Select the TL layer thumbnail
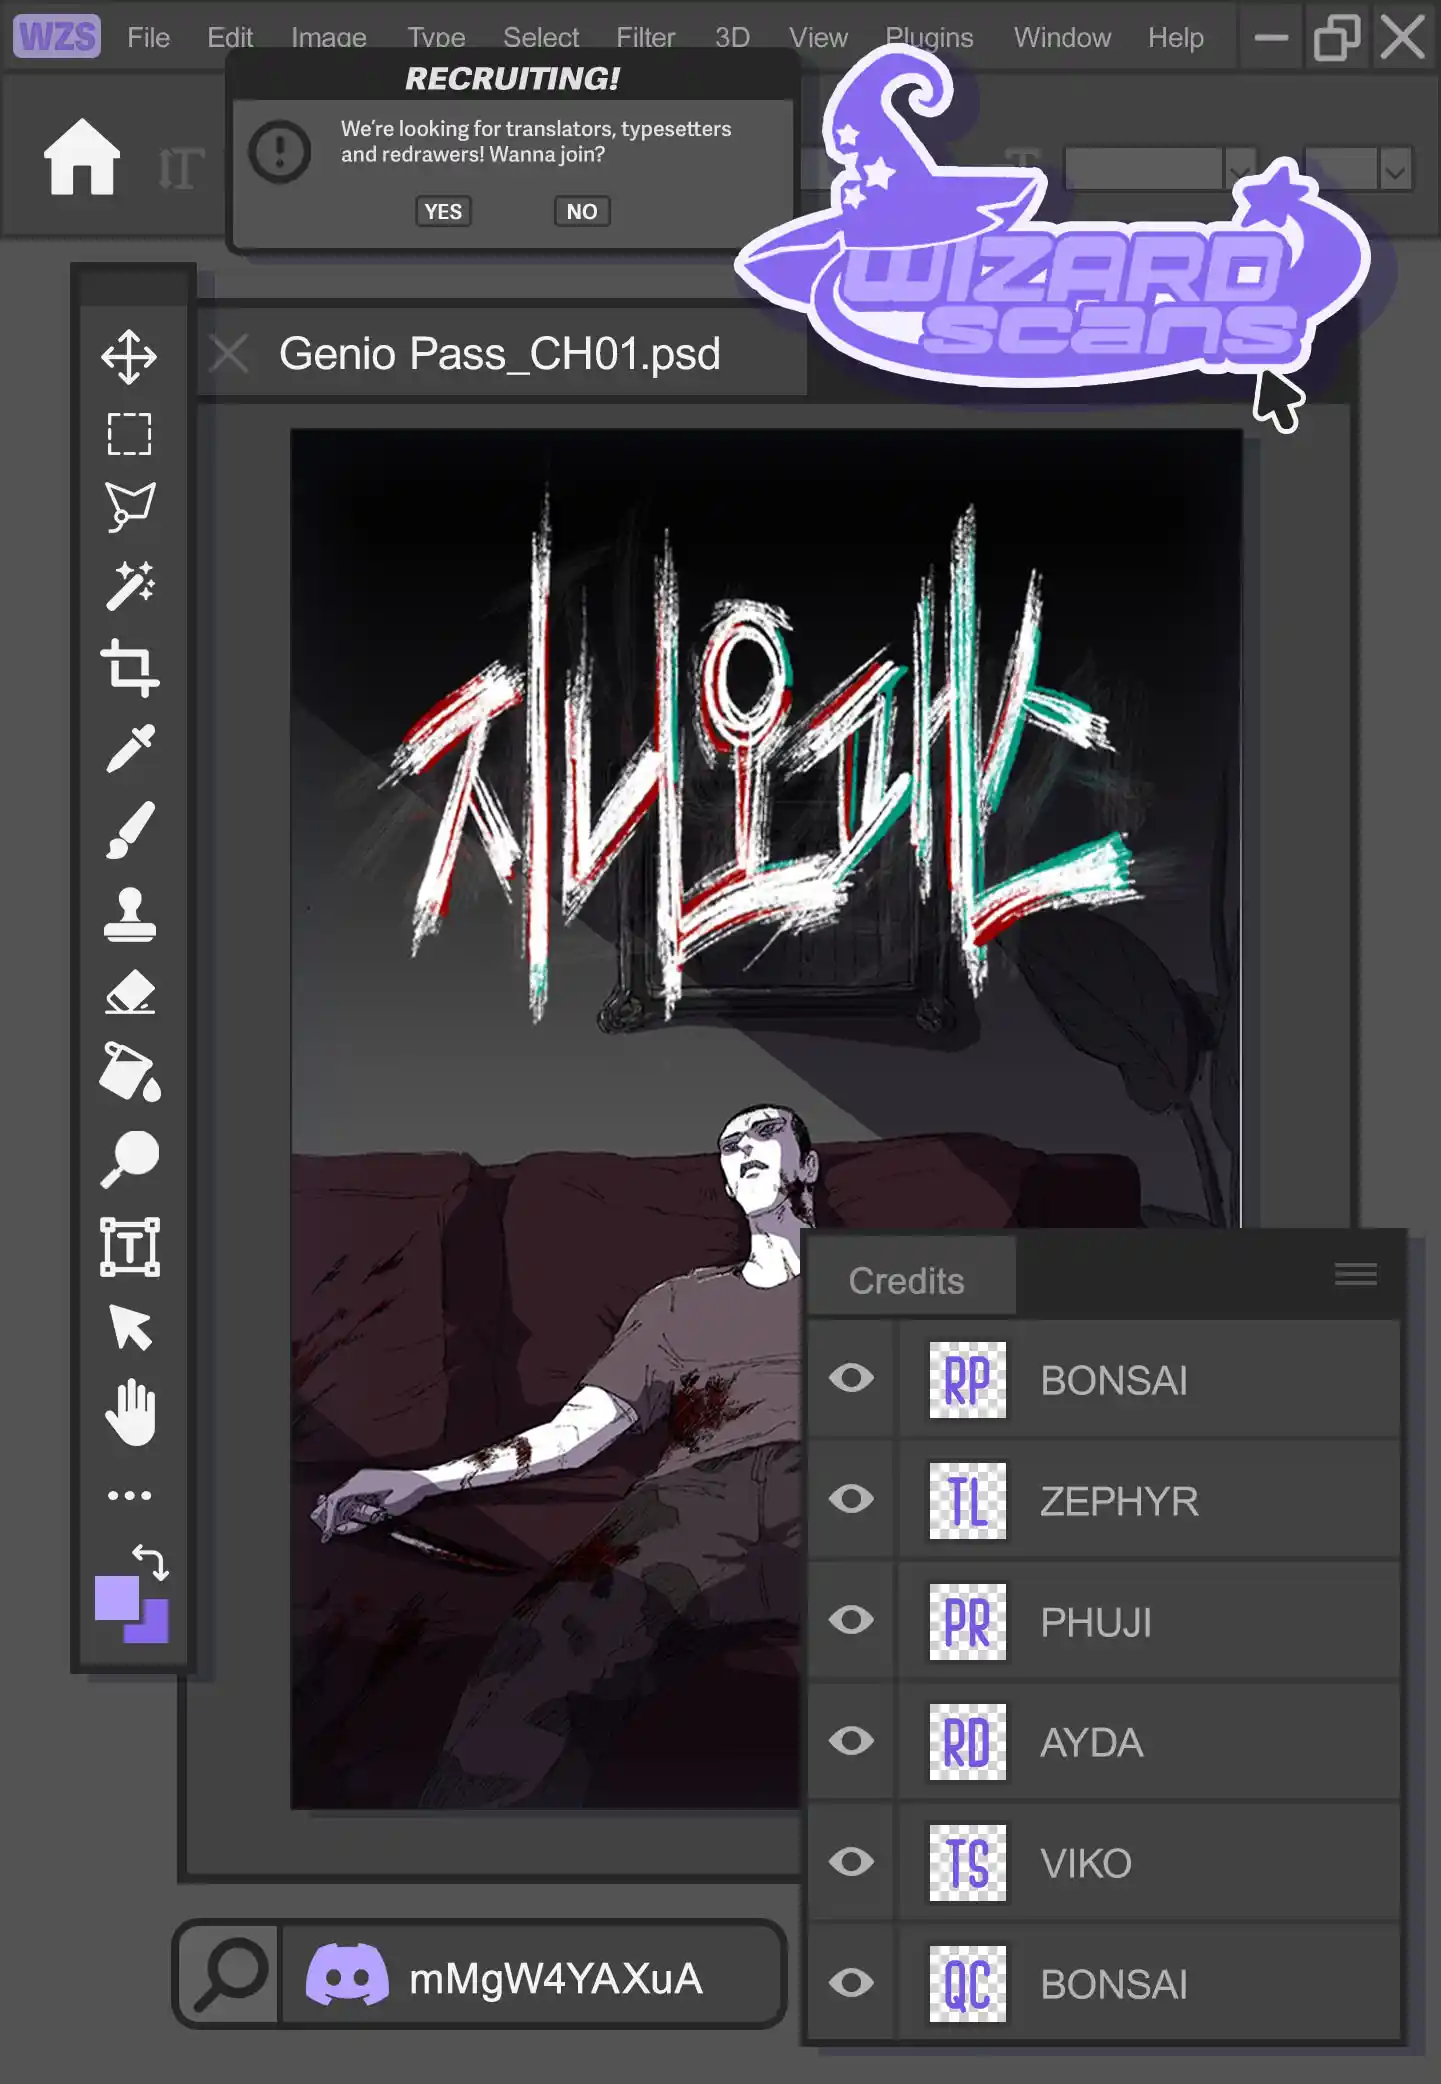Image resolution: width=1441 pixels, height=2084 pixels. 967,1501
